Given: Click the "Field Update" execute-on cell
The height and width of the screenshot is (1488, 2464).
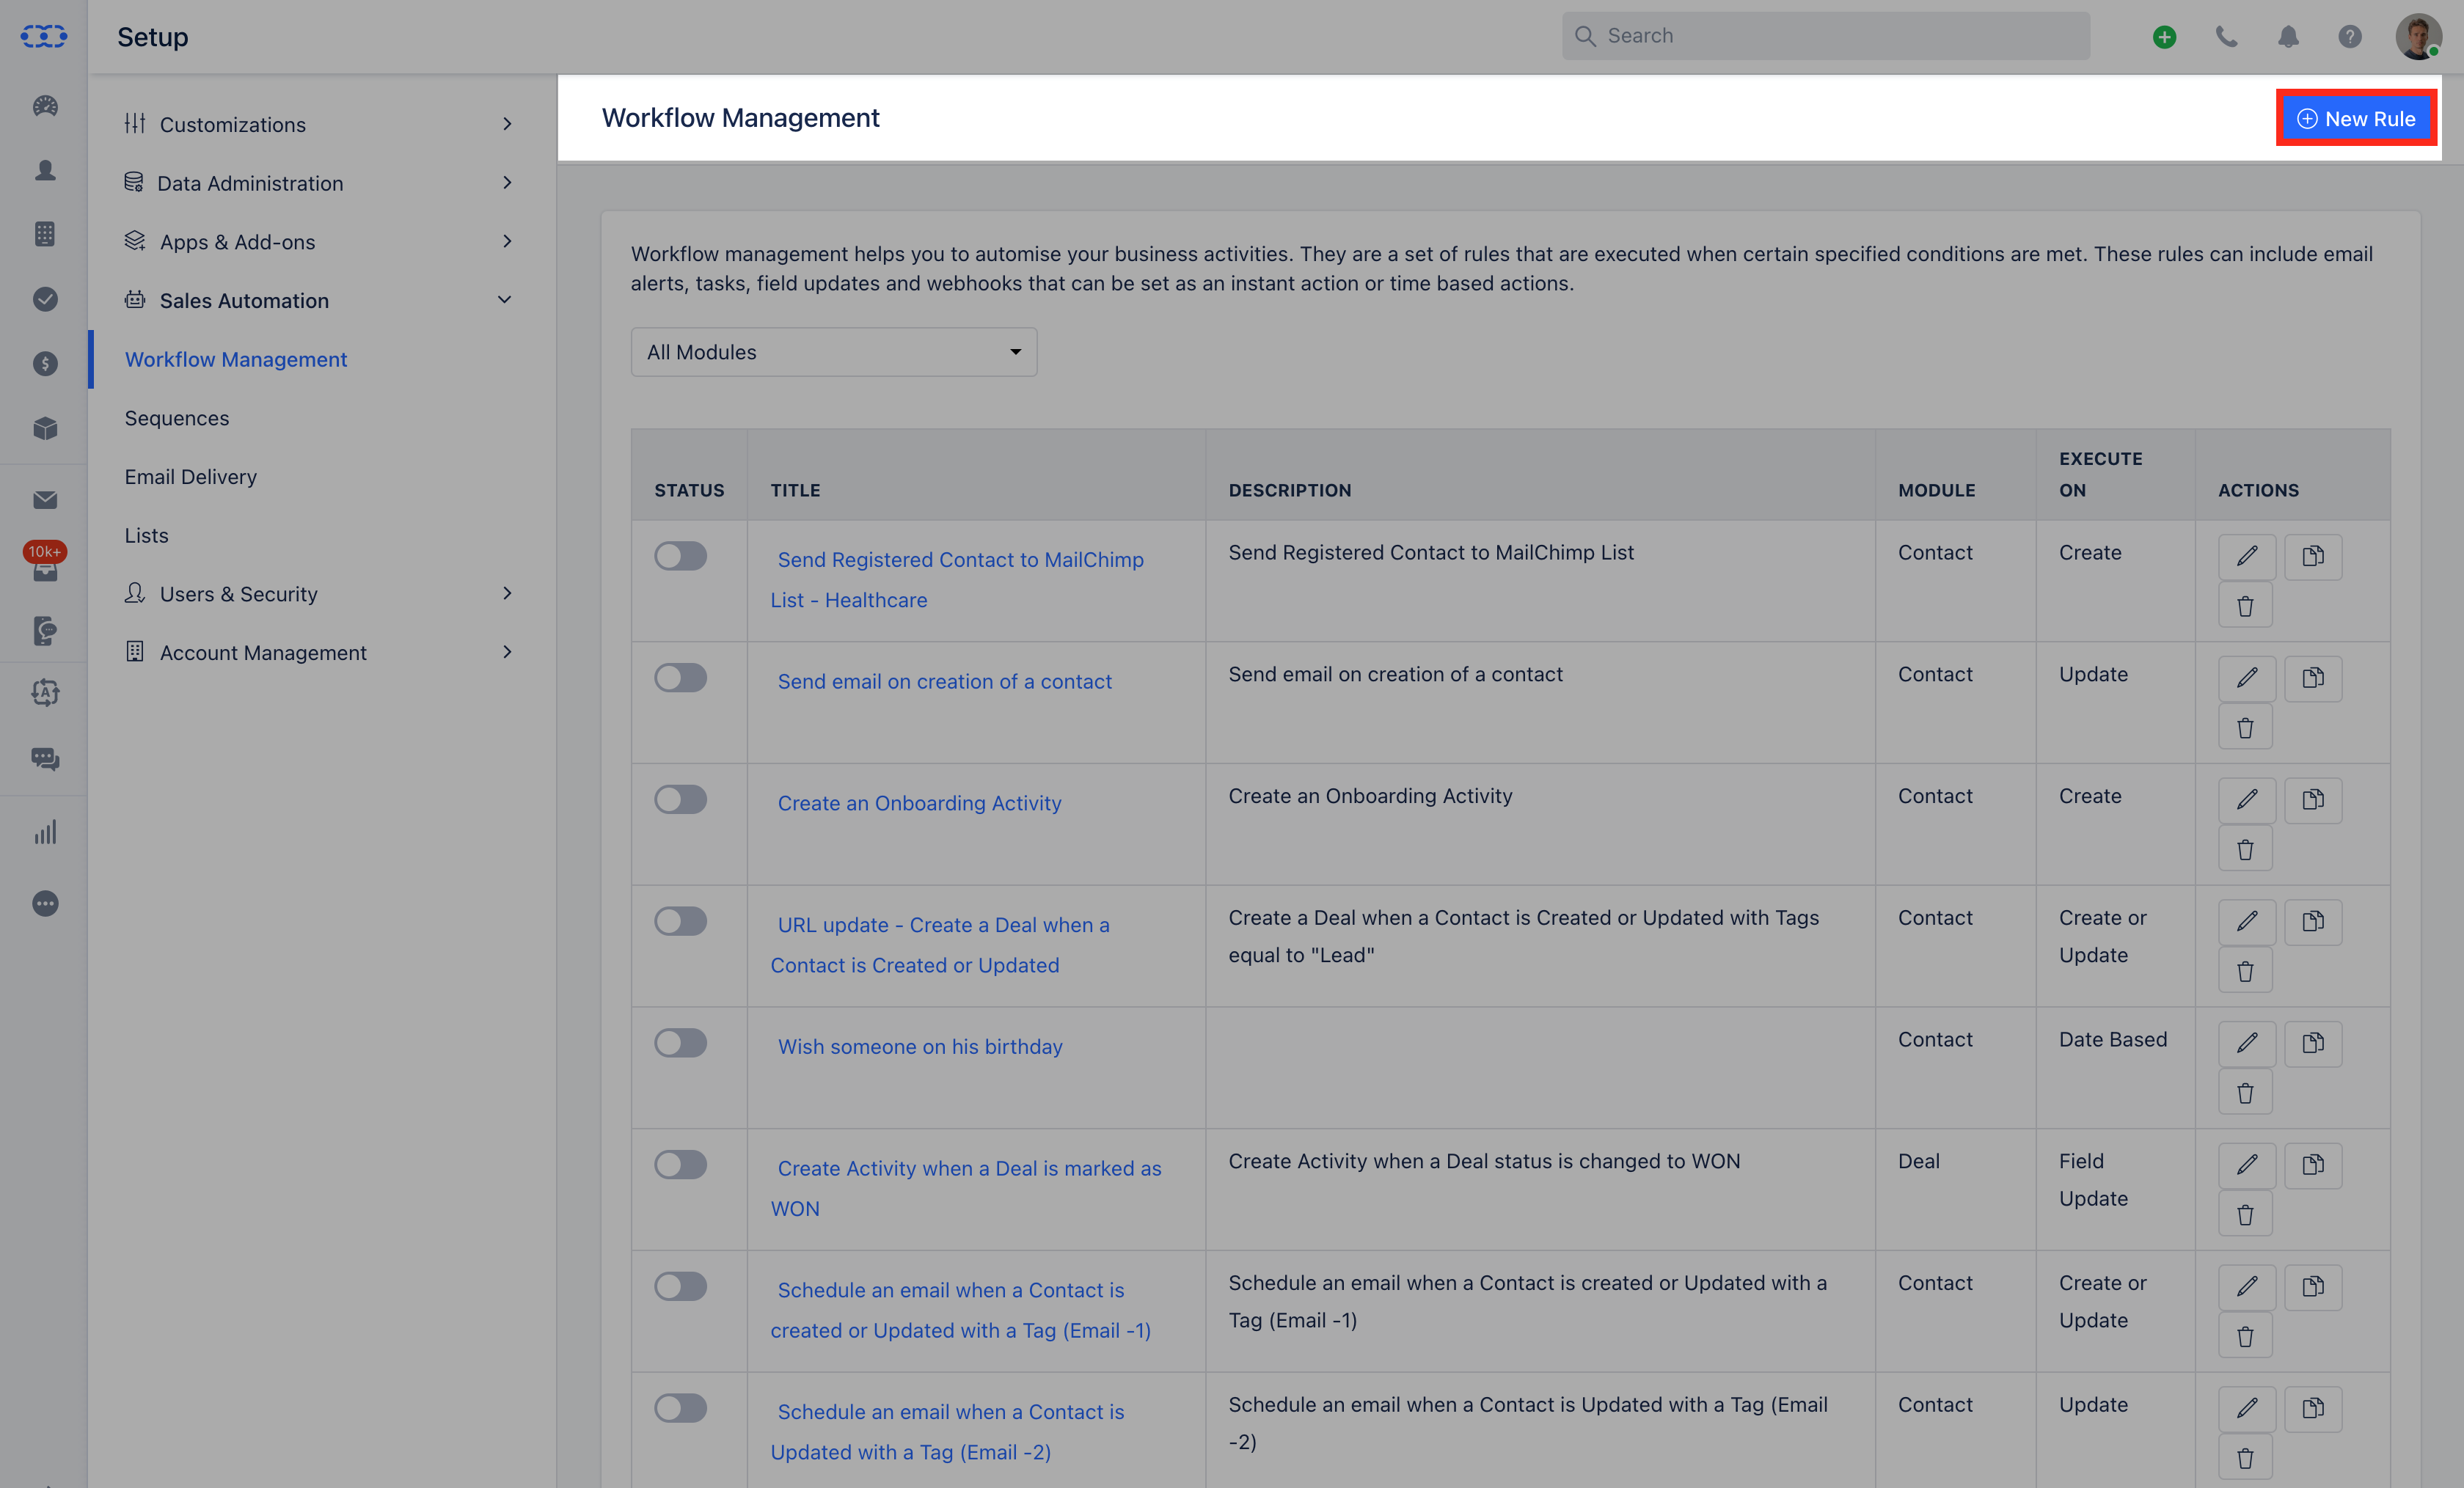Looking at the screenshot, I should click(2093, 1180).
